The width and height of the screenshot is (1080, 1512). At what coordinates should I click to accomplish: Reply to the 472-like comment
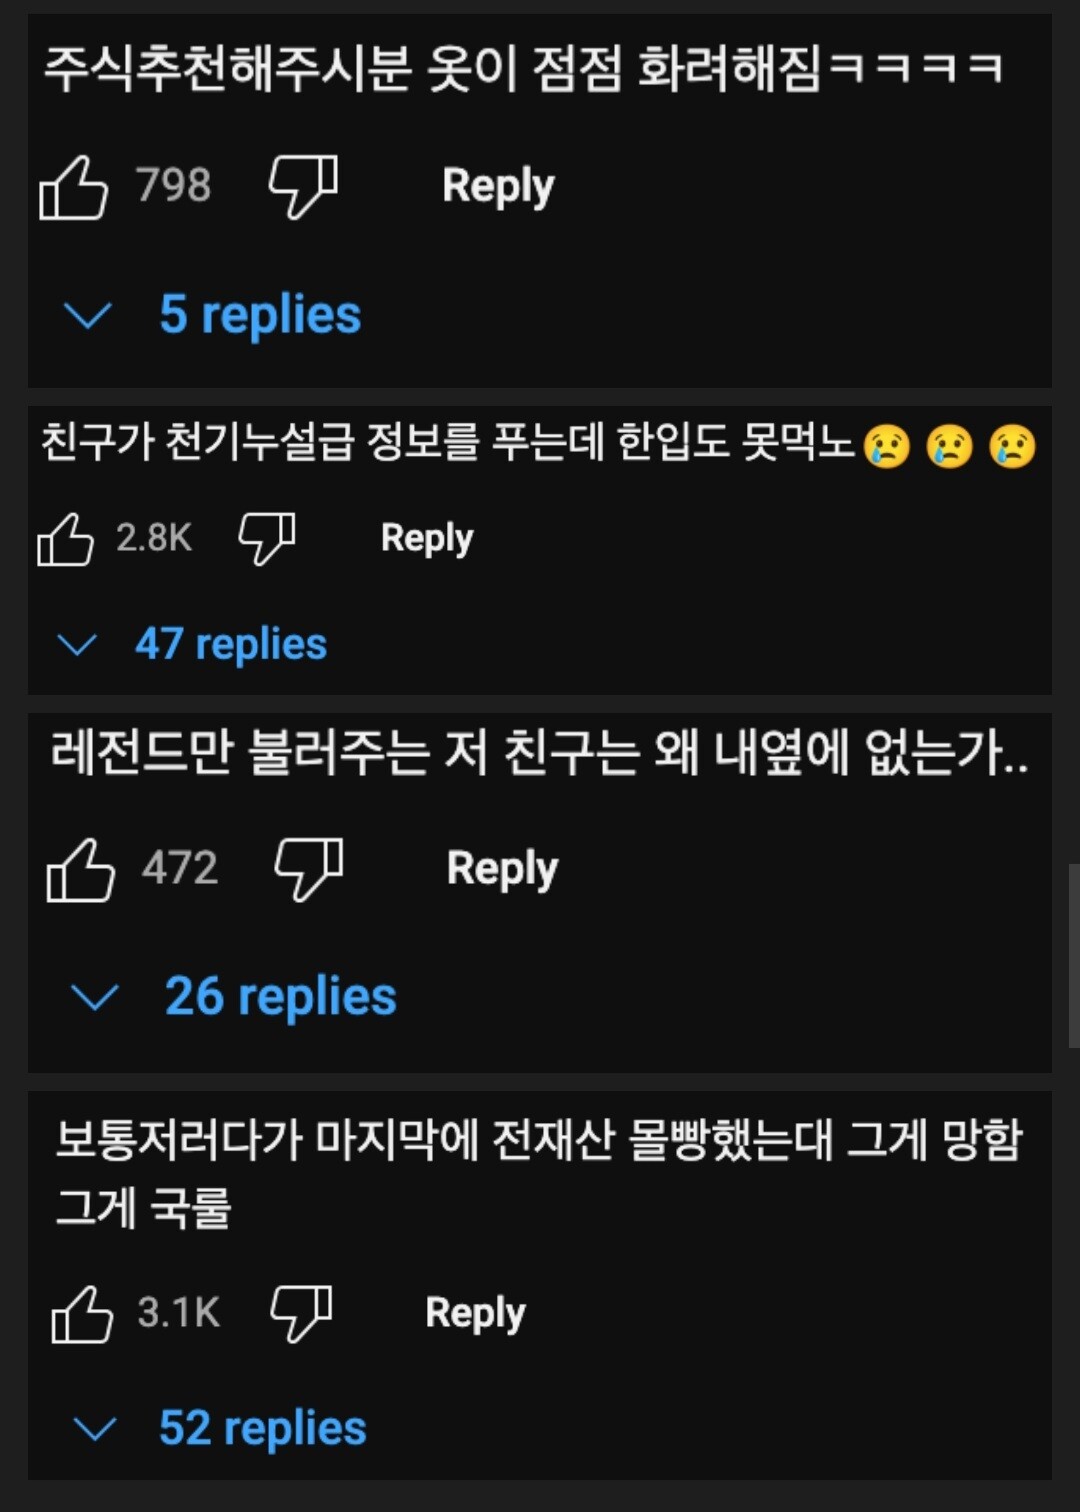(x=503, y=869)
